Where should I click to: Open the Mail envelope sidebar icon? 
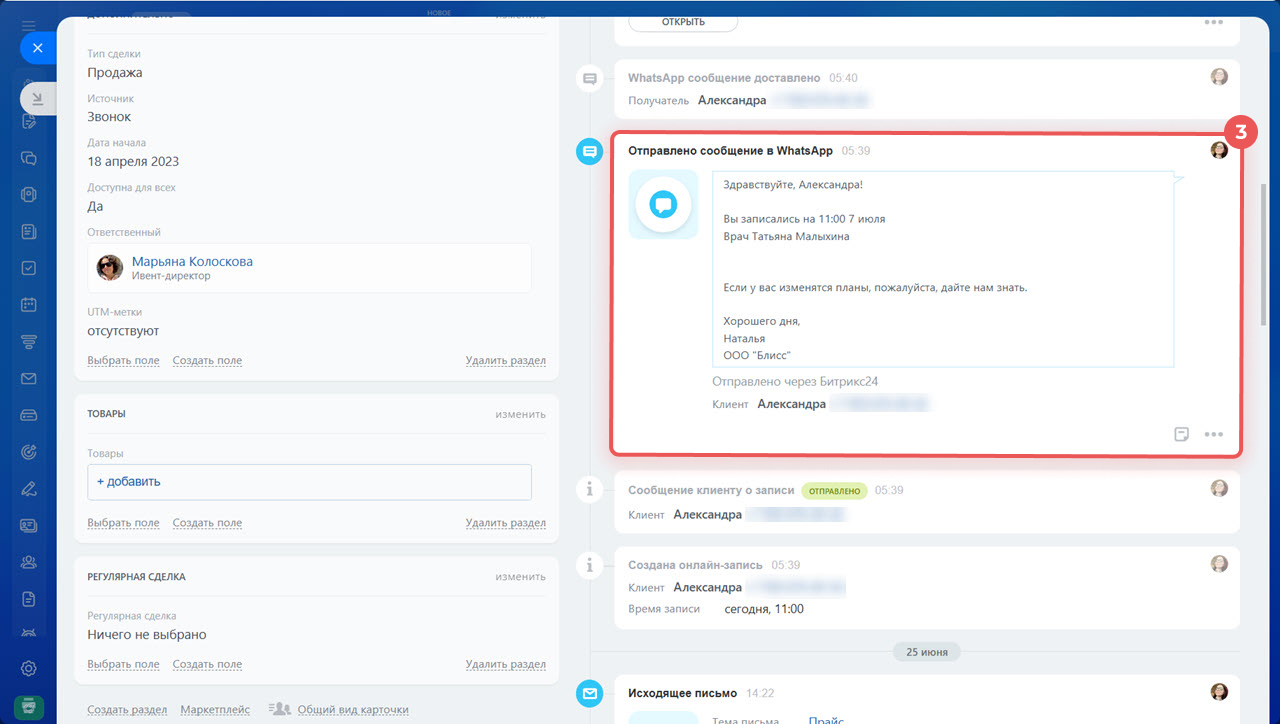pyautogui.click(x=29, y=379)
